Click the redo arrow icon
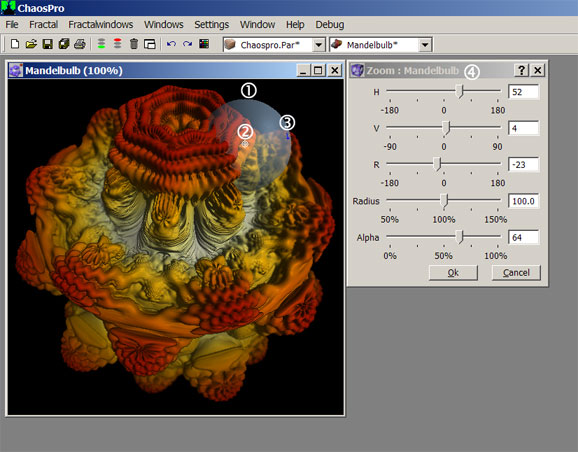 pos(187,44)
